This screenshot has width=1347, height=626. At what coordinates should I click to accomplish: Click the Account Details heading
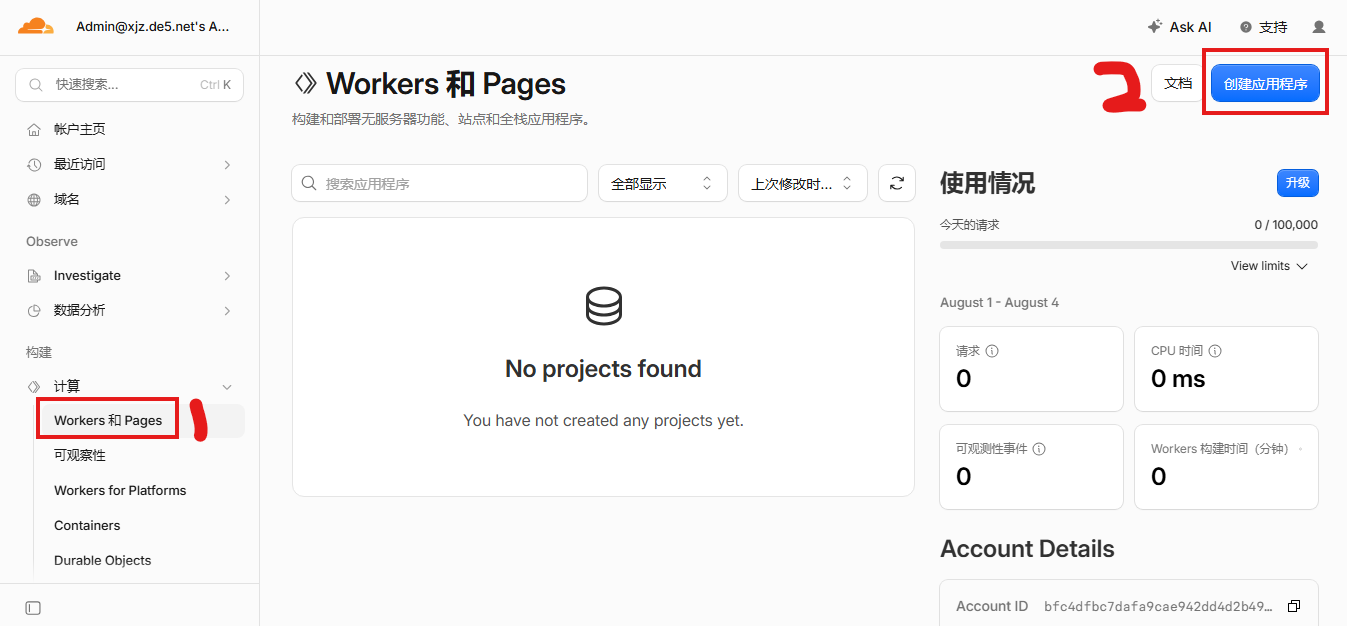pyautogui.click(x=1027, y=549)
